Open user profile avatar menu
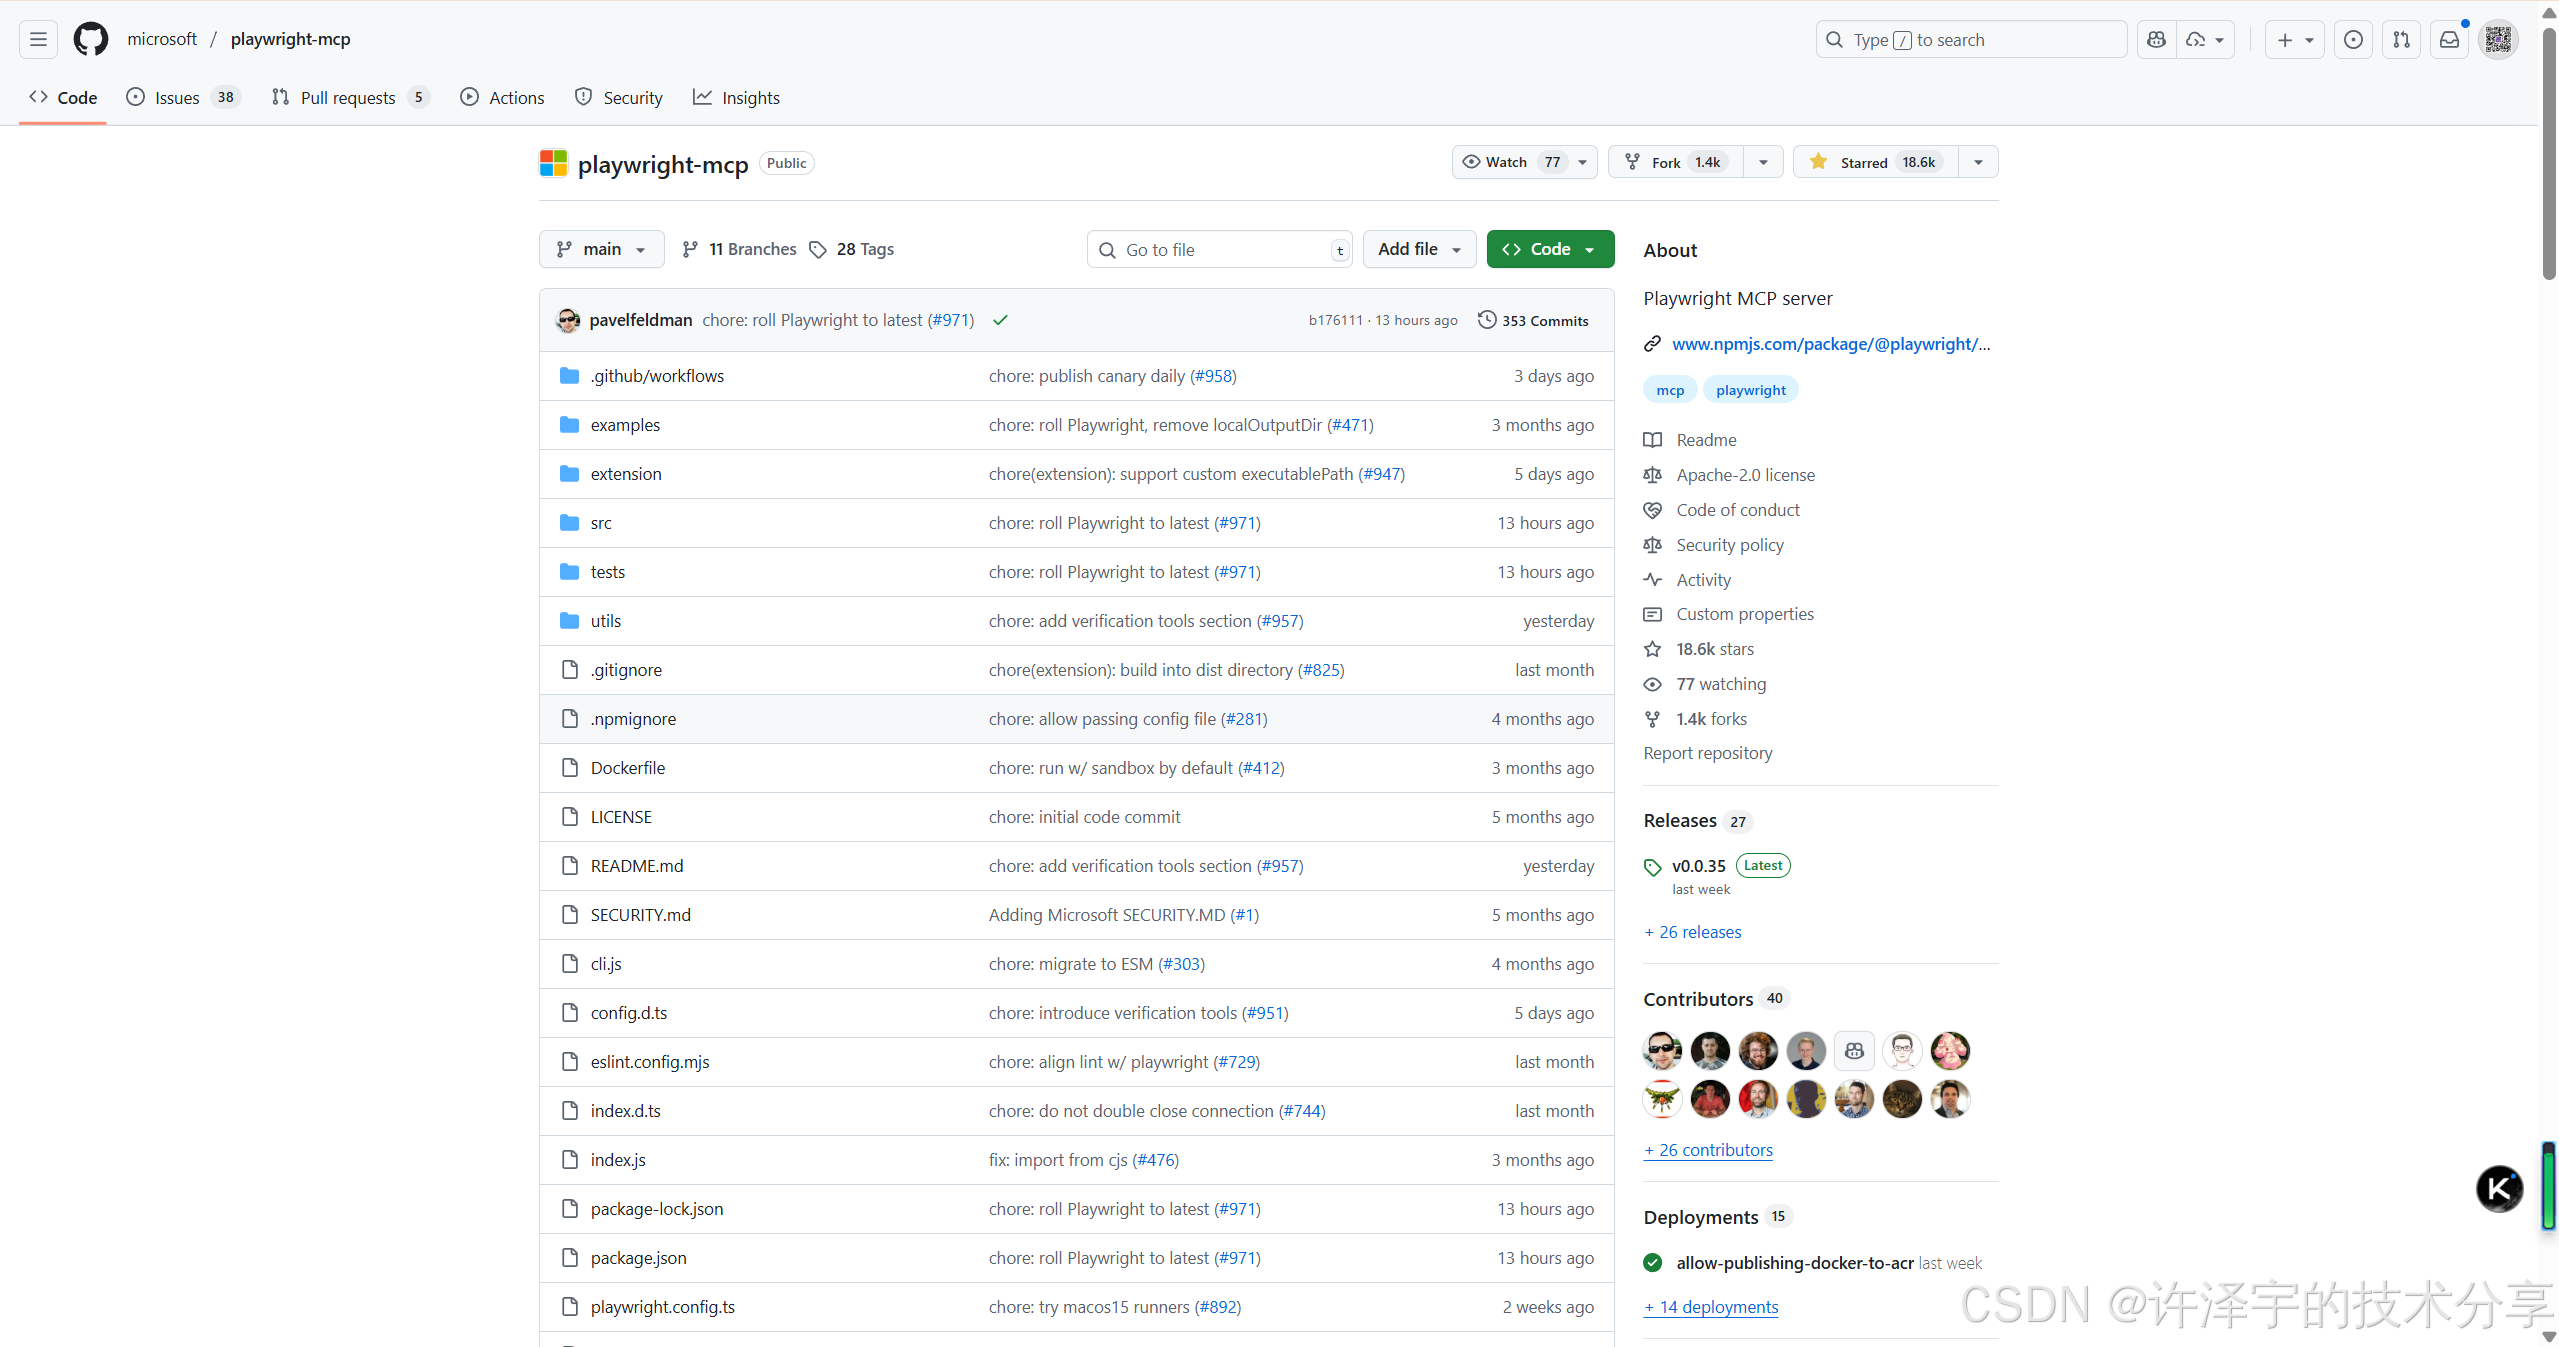Screen dimensions: 2559x1347 (2498, 39)
